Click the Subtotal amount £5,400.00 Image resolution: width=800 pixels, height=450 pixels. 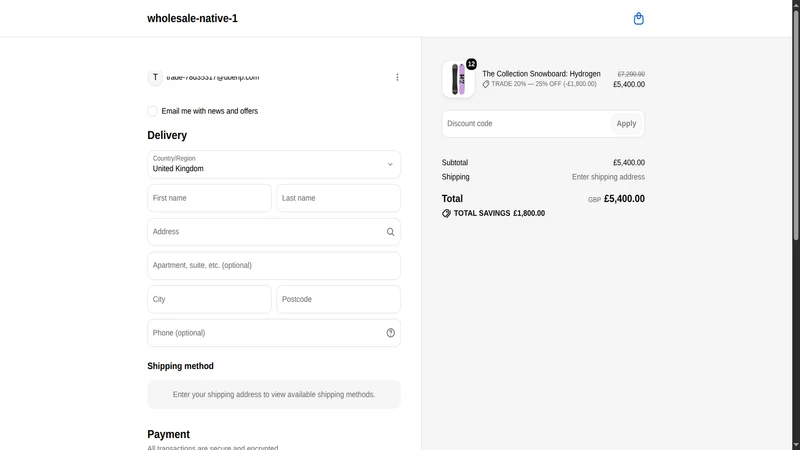click(x=629, y=163)
